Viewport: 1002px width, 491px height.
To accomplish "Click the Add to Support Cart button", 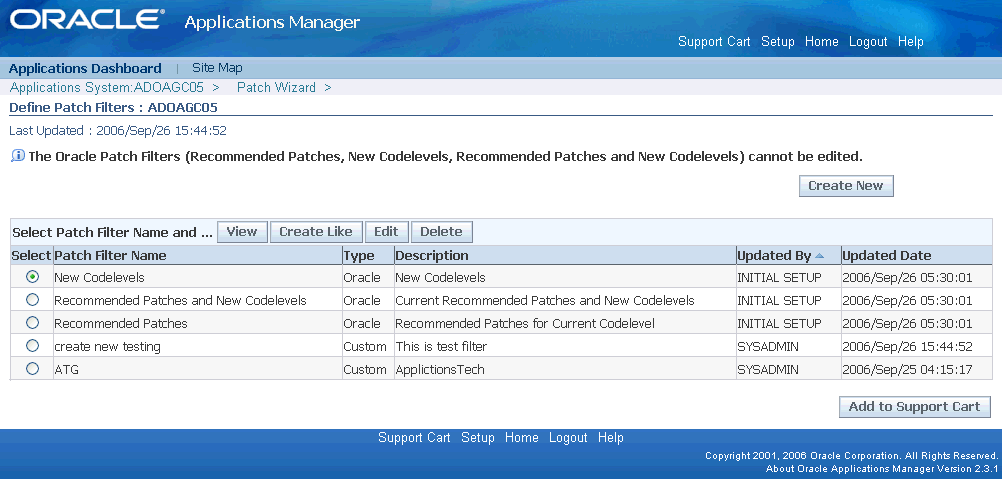I will point(914,407).
